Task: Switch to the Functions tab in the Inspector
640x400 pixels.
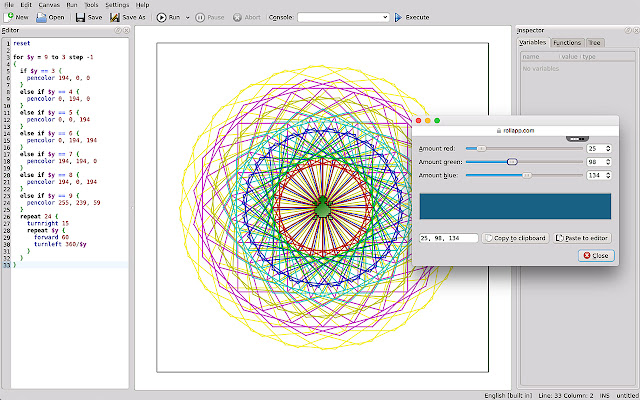Action: pyautogui.click(x=567, y=43)
